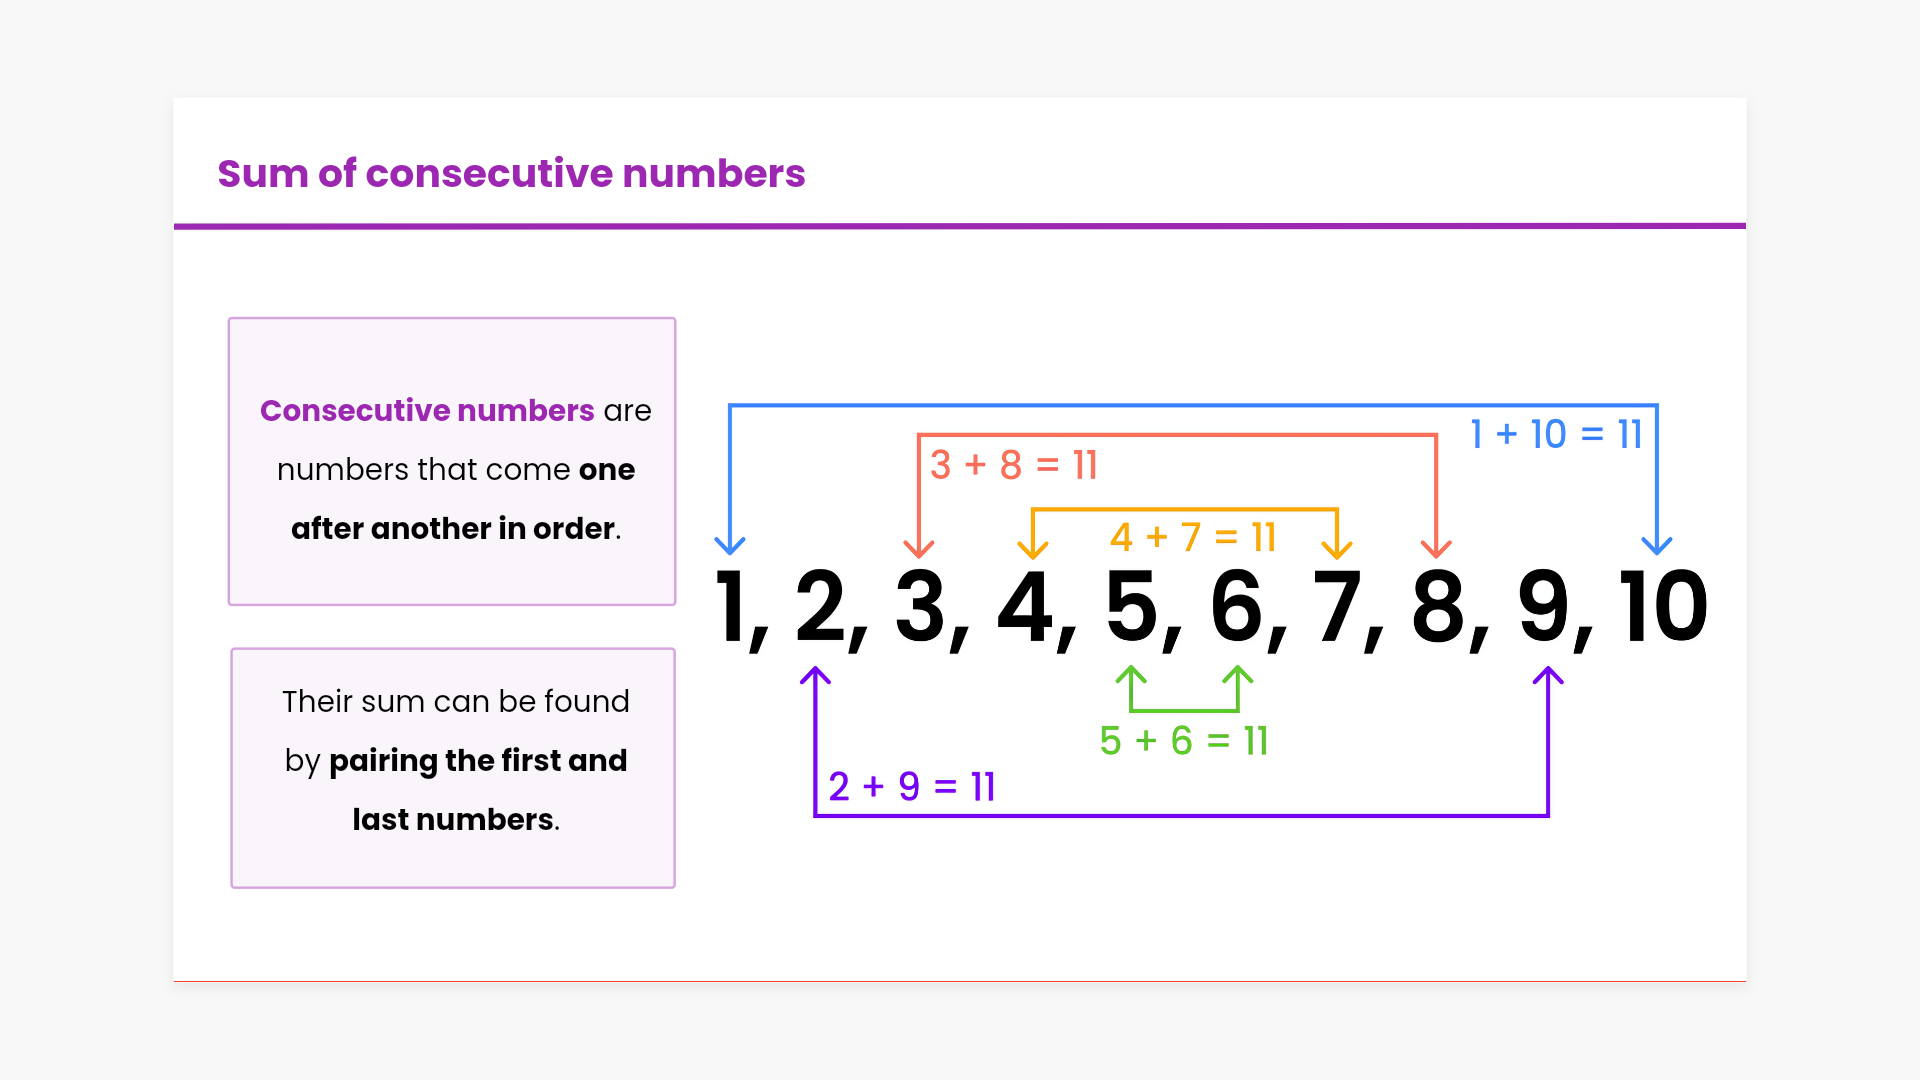
Task: Click the blue arrowhead pointing at number 10
Action: [x=1657, y=545]
